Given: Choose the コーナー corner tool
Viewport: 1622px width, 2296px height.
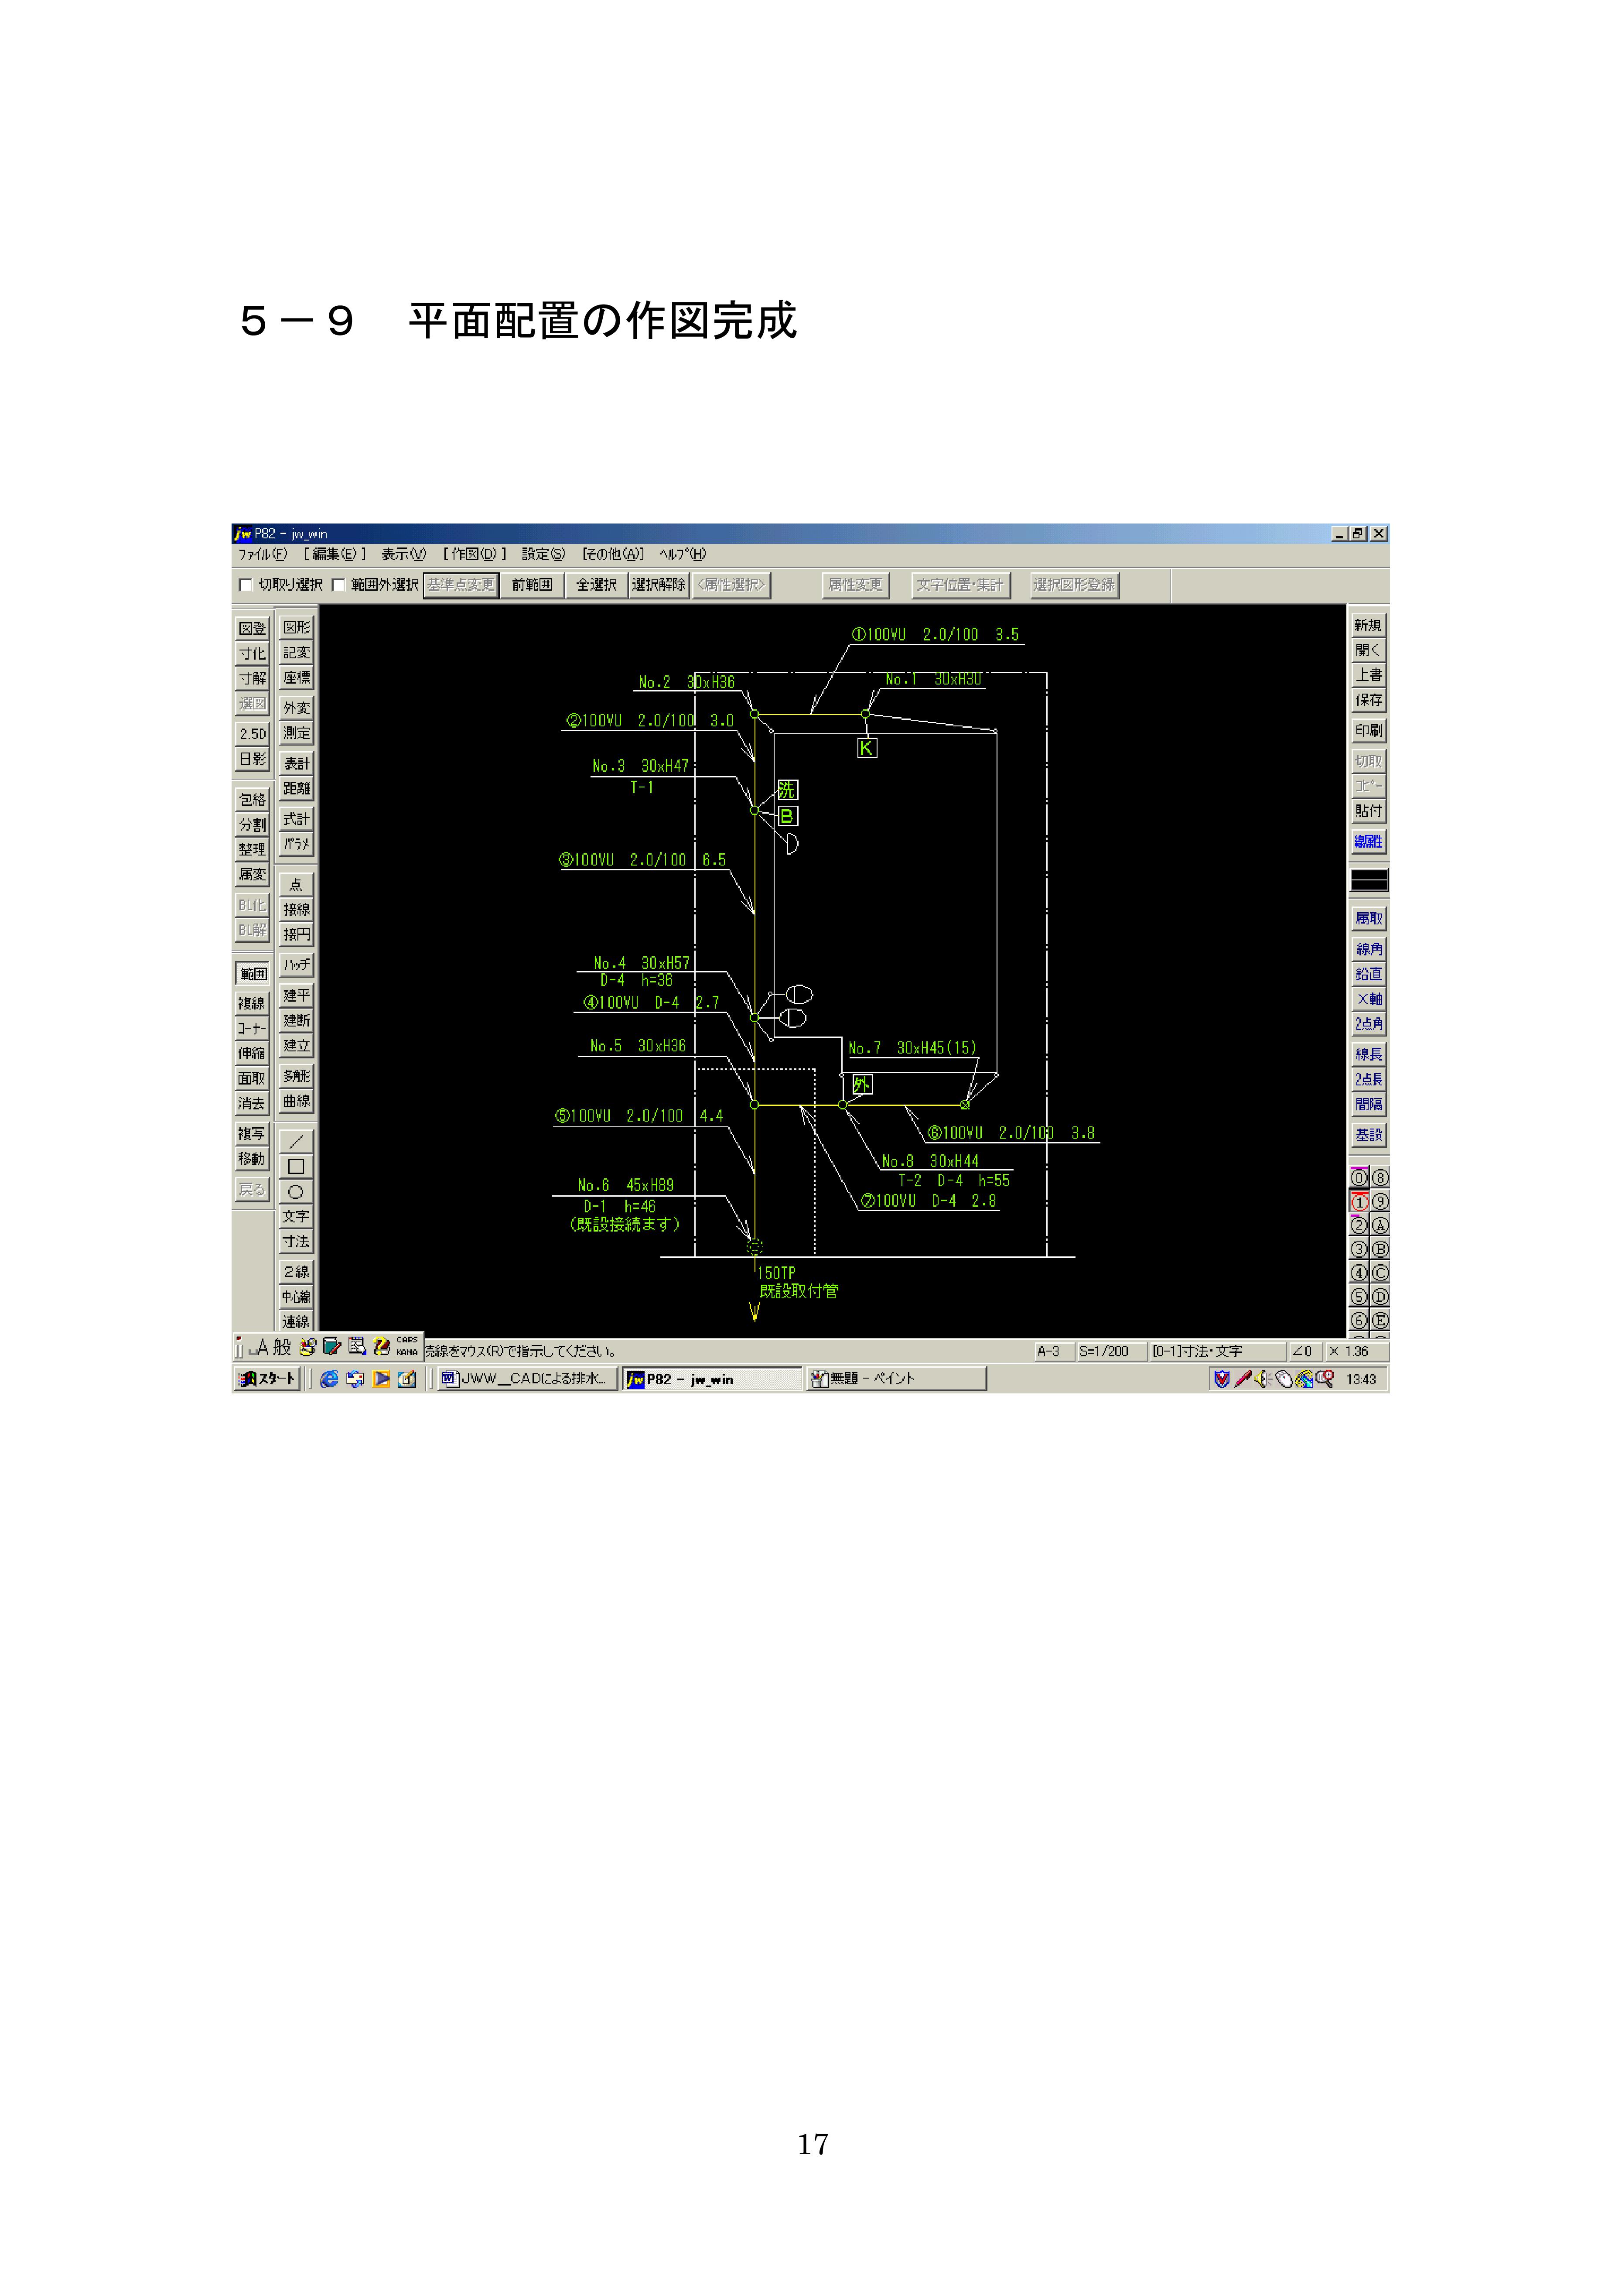Looking at the screenshot, I should point(253,1028).
